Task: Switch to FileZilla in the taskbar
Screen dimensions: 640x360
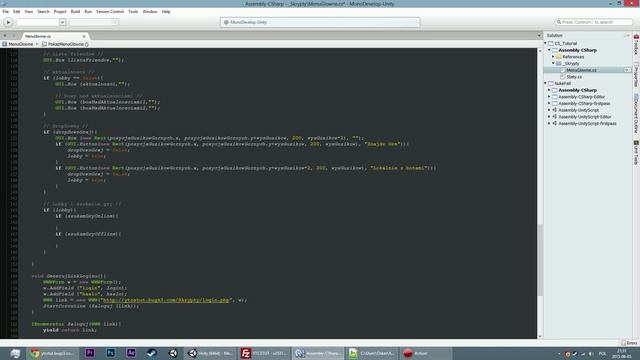Action: [x=264, y=353]
